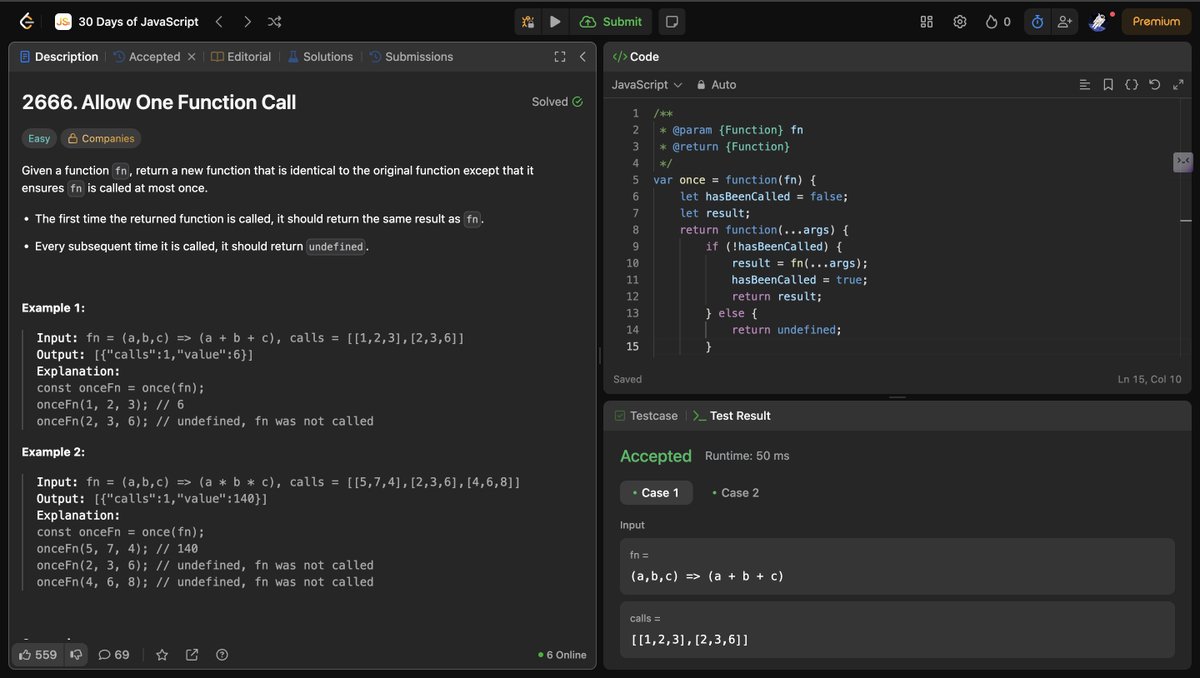The height and width of the screenshot is (678, 1200).
Task: Click the Runtime: 50 ms text
Action: (x=747, y=456)
